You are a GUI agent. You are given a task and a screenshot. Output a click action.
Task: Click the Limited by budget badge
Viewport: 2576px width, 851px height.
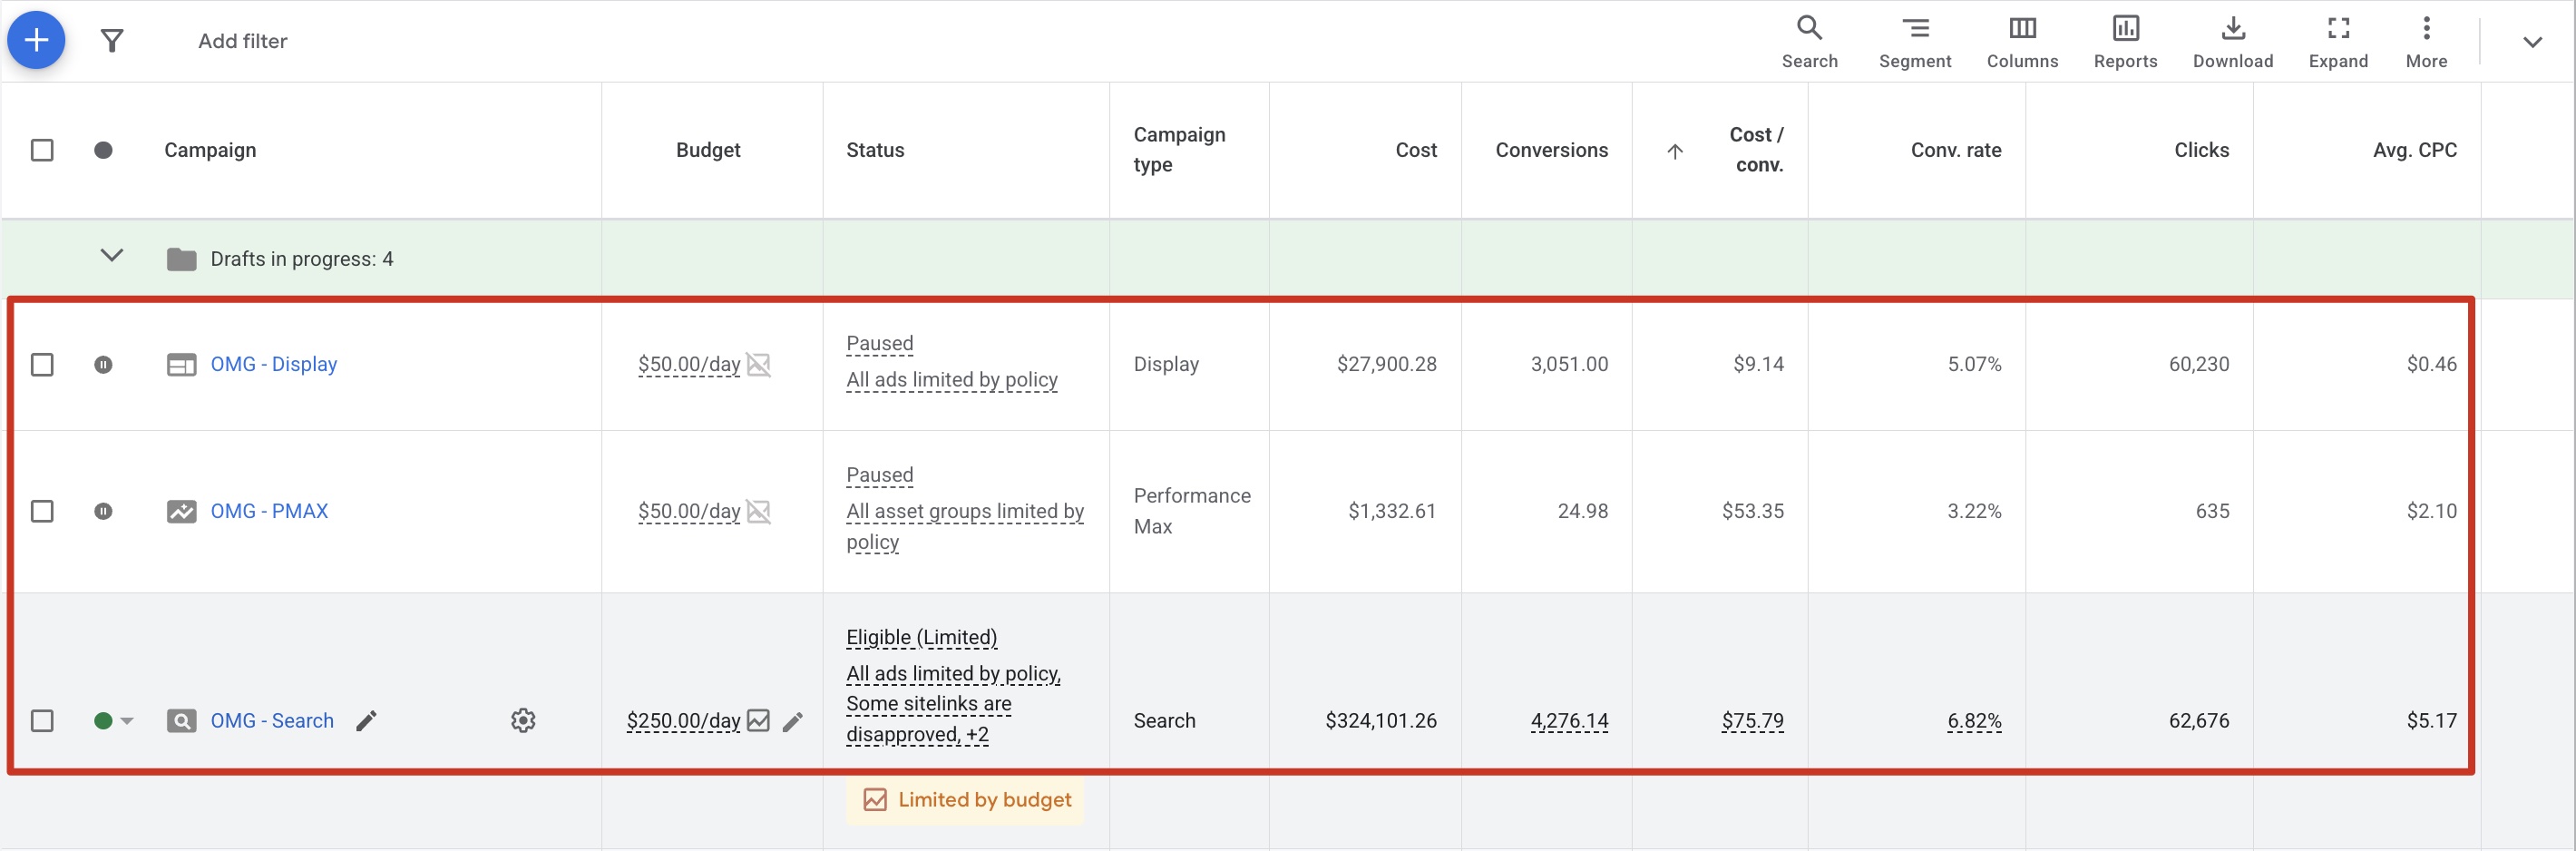965,799
